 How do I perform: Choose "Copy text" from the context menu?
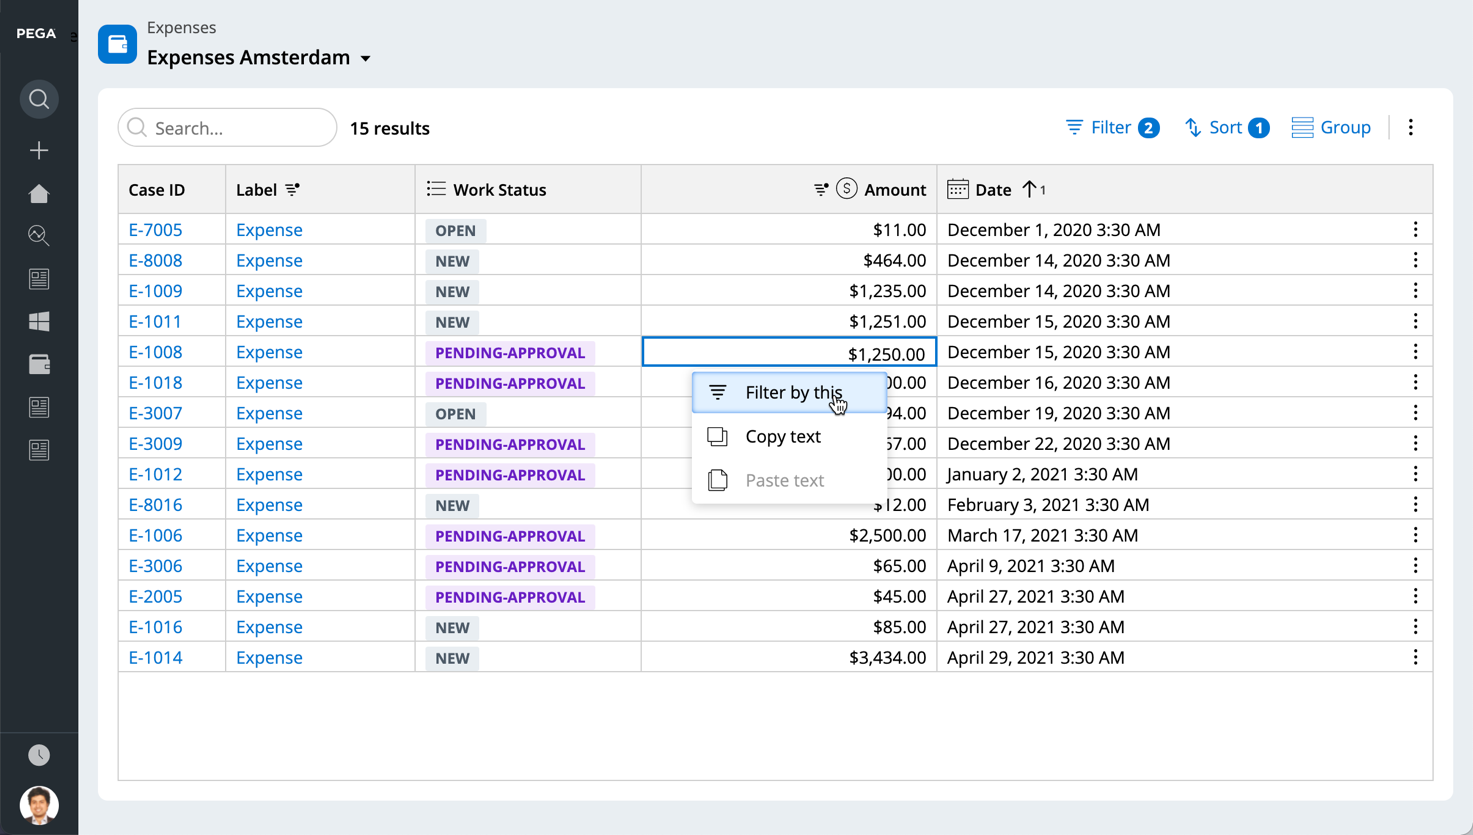pyautogui.click(x=782, y=436)
